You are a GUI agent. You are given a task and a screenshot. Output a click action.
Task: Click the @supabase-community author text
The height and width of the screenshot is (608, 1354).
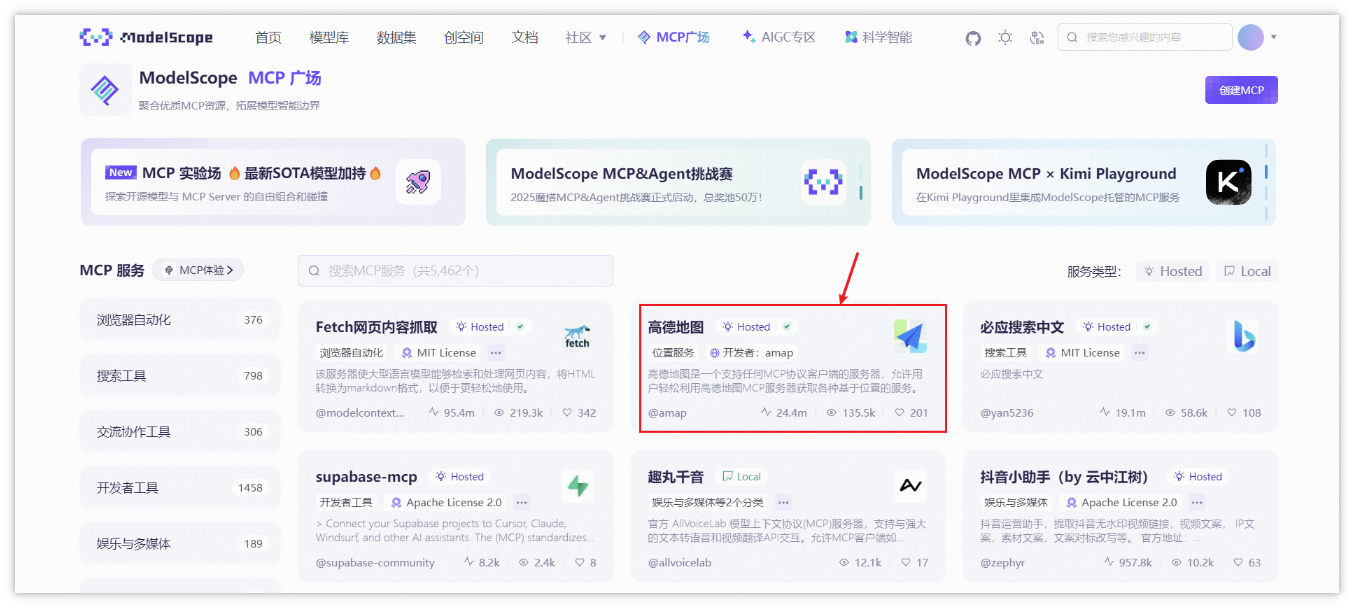375,562
